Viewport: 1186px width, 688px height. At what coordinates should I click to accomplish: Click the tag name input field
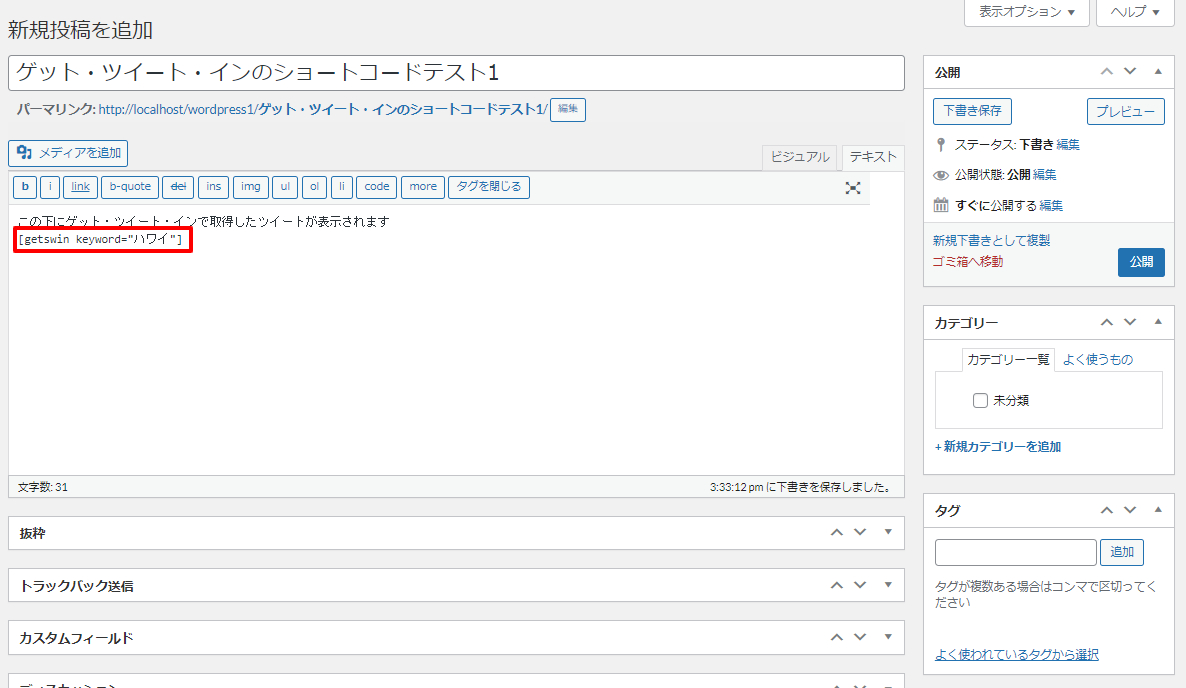[1015, 552]
